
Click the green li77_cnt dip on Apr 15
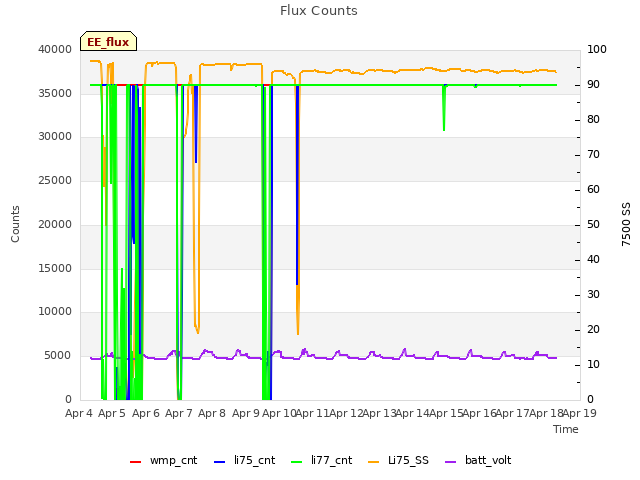pos(444,109)
